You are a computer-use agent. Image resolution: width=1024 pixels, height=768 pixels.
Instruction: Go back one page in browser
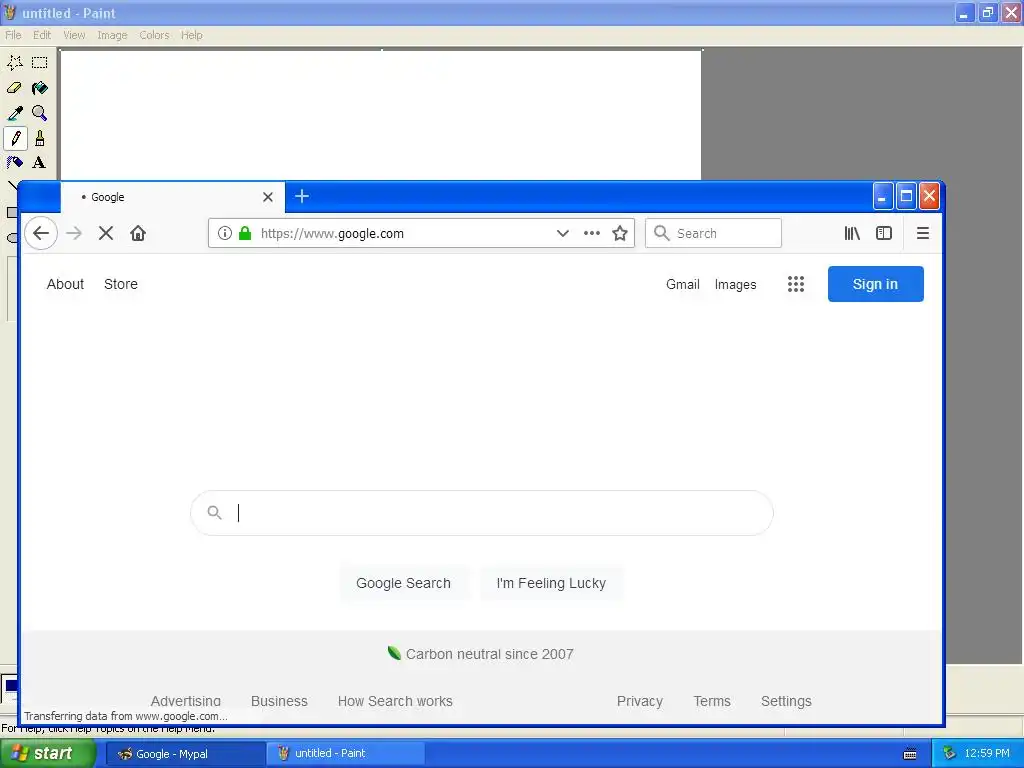[x=41, y=233]
